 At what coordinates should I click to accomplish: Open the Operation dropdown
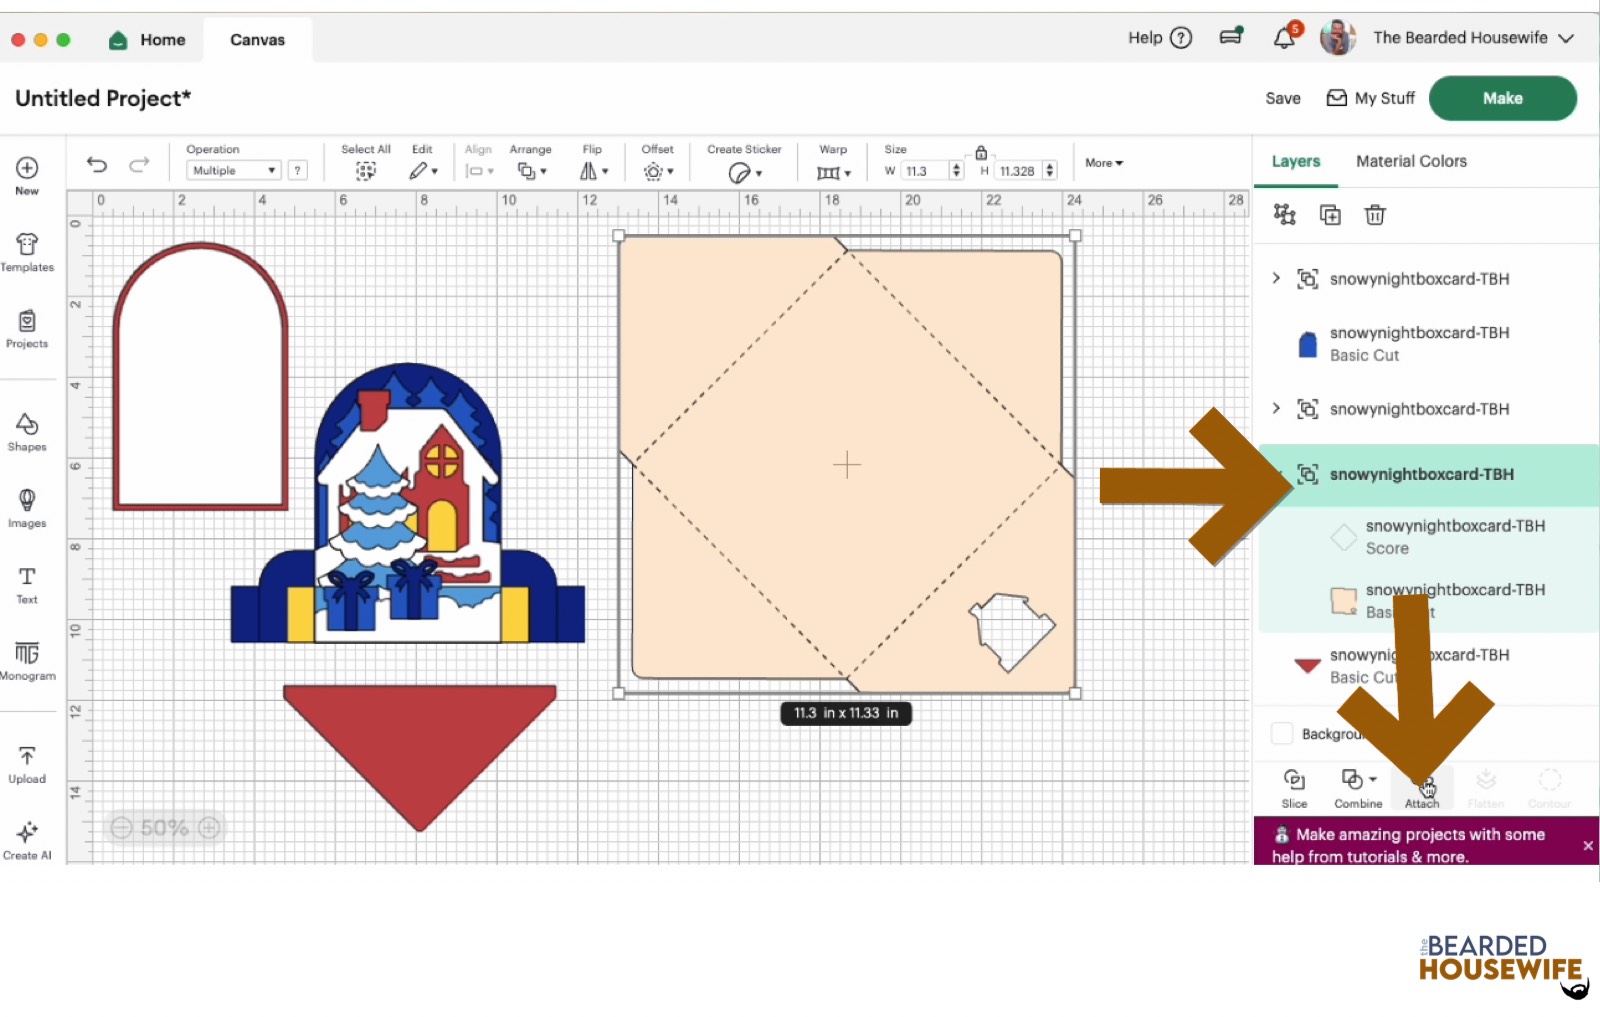232,170
